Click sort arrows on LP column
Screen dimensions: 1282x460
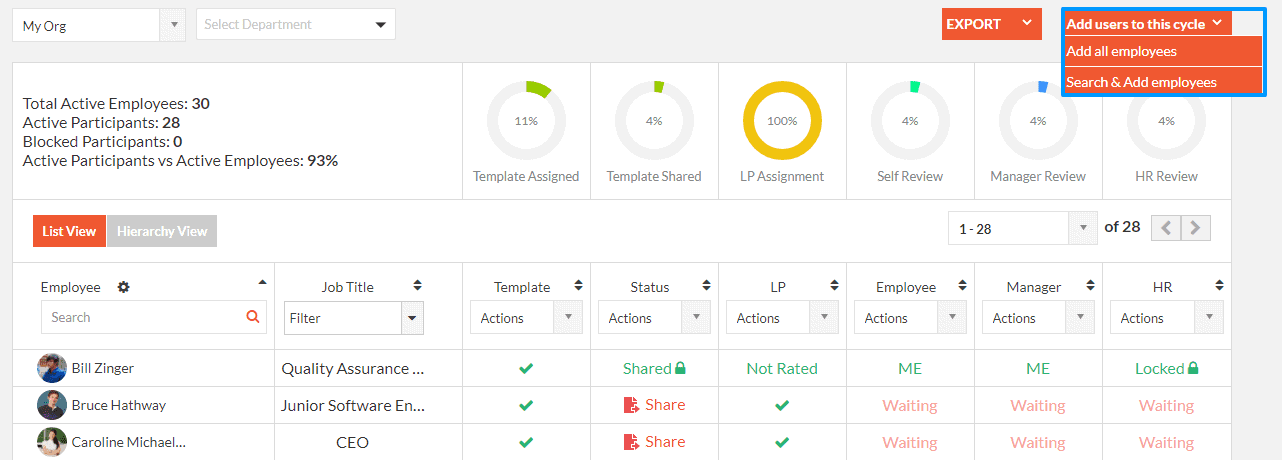(x=834, y=286)
